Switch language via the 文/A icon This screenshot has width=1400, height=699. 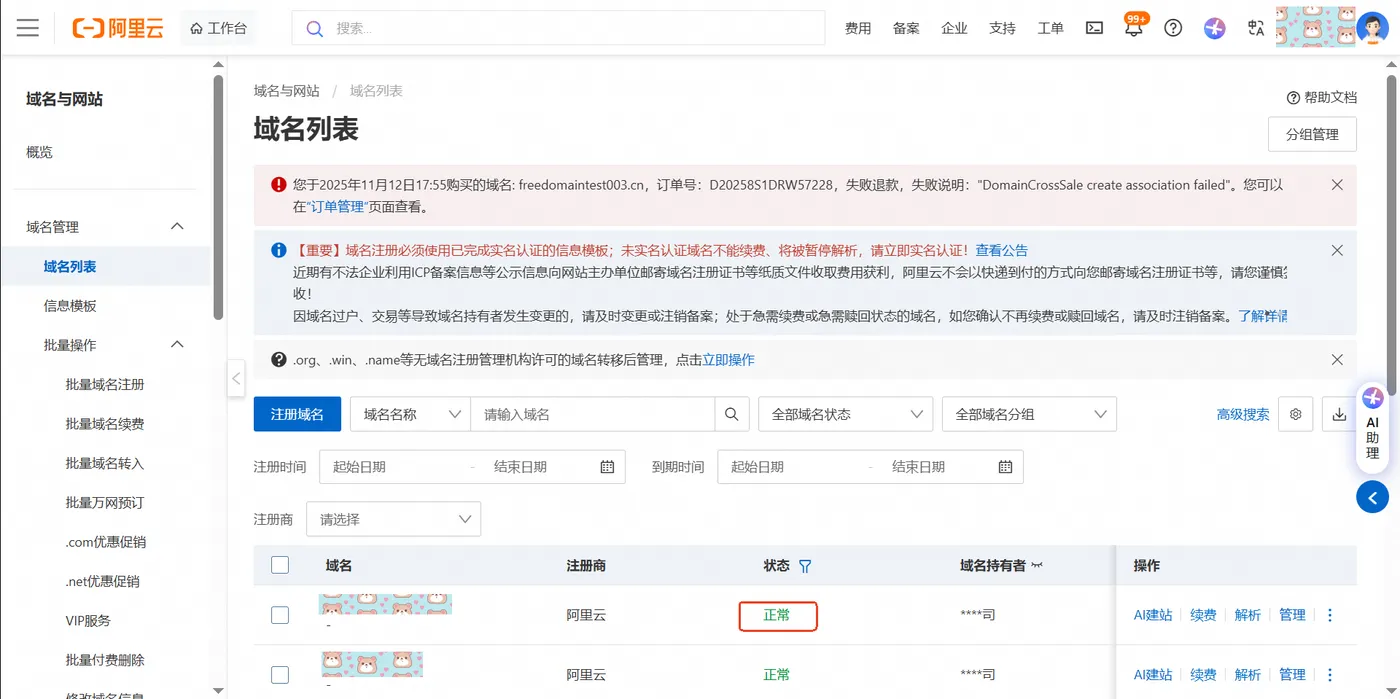click(x=1255, y=27)
